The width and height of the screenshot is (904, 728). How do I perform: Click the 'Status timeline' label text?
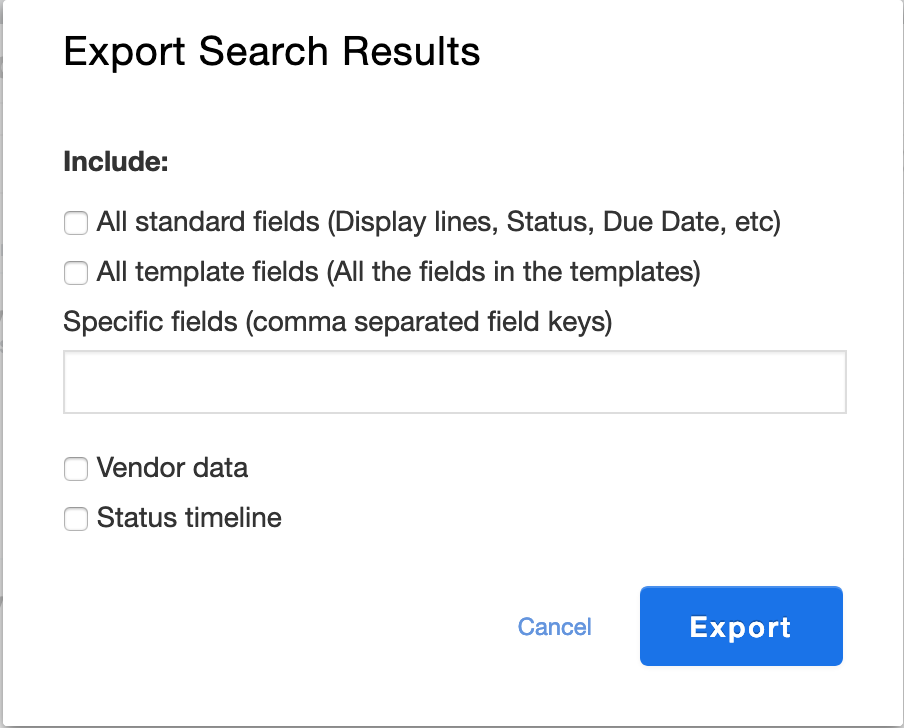coord(189,518)
